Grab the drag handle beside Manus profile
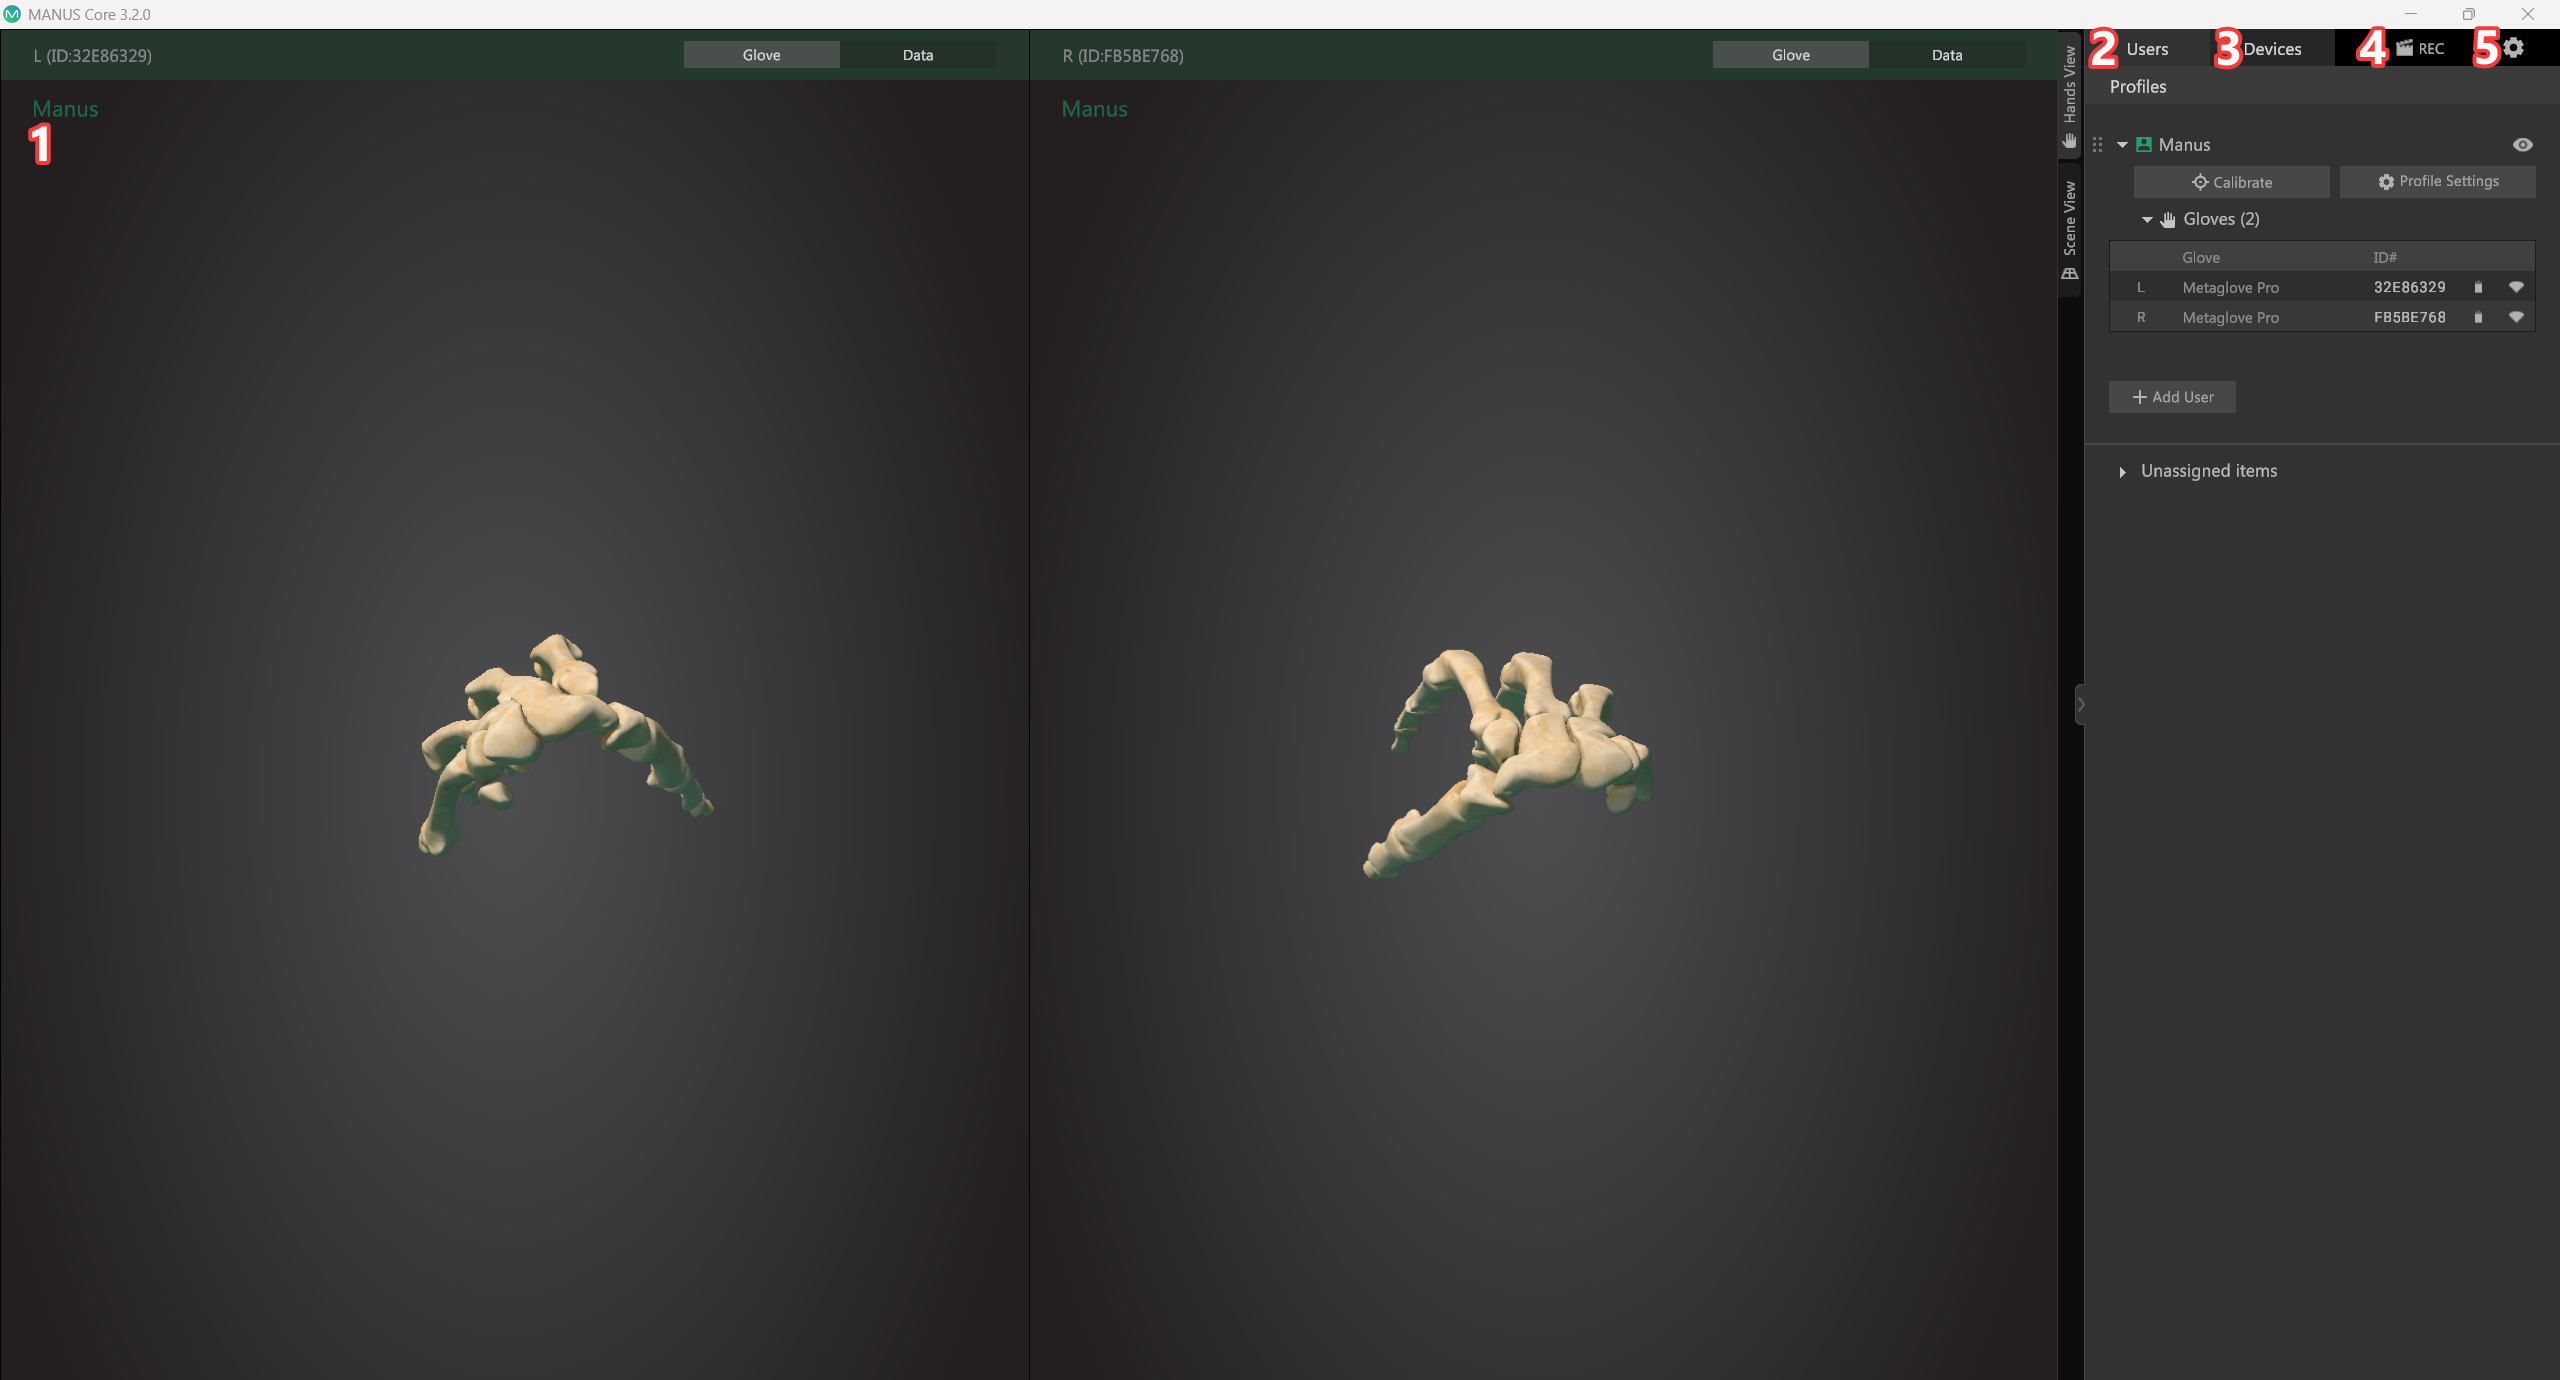2560x1380 pixels. [2097, 145]
